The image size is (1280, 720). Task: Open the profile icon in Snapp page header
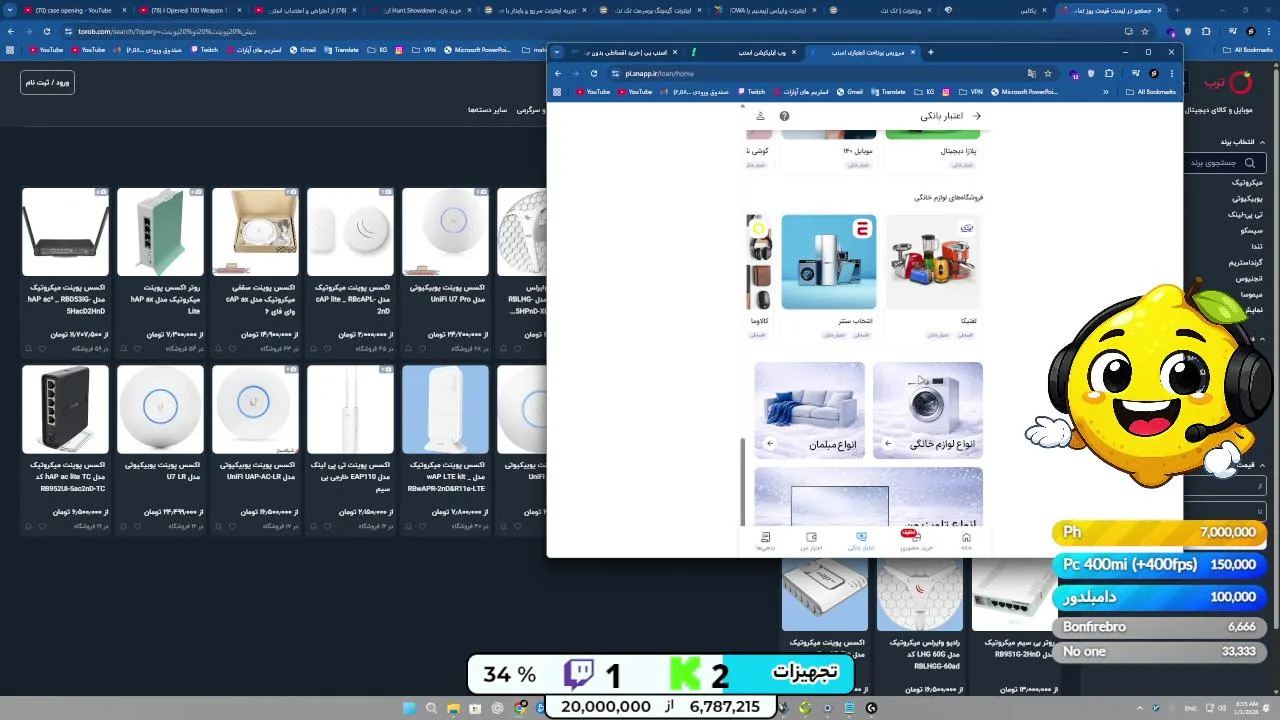[x=760, y=116]
